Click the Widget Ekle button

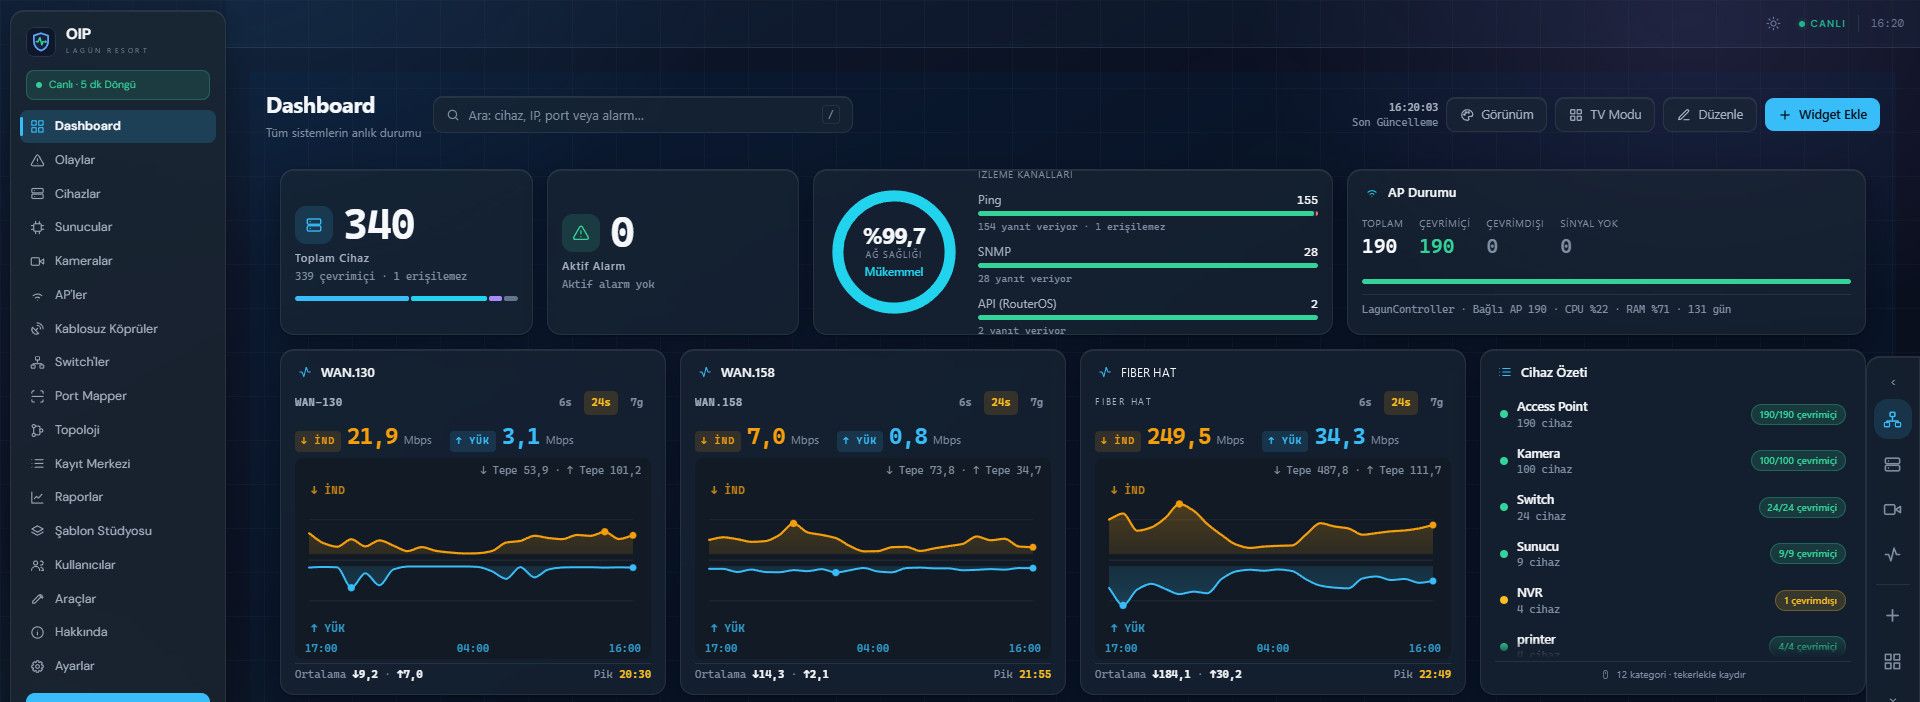(1822, 115)
